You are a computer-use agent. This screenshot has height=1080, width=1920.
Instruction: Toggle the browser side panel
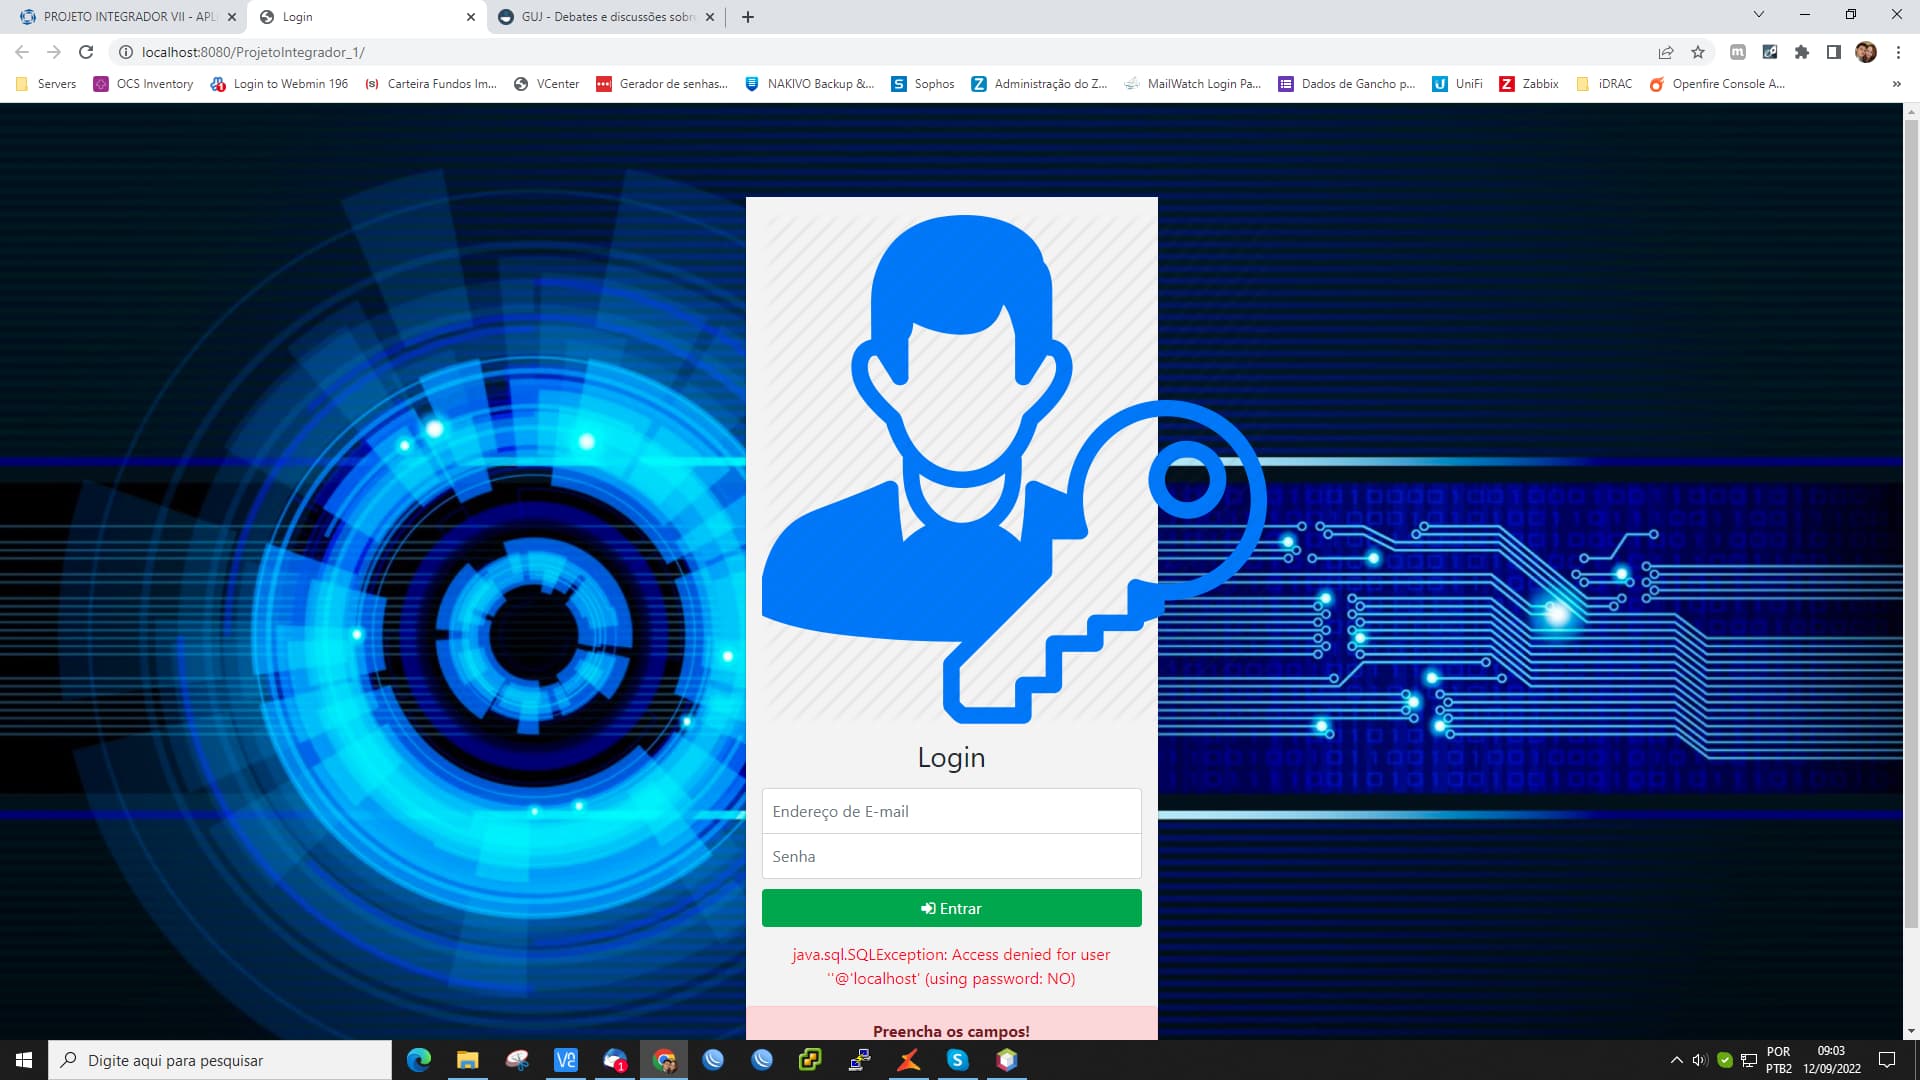[x=1834, y=52]
